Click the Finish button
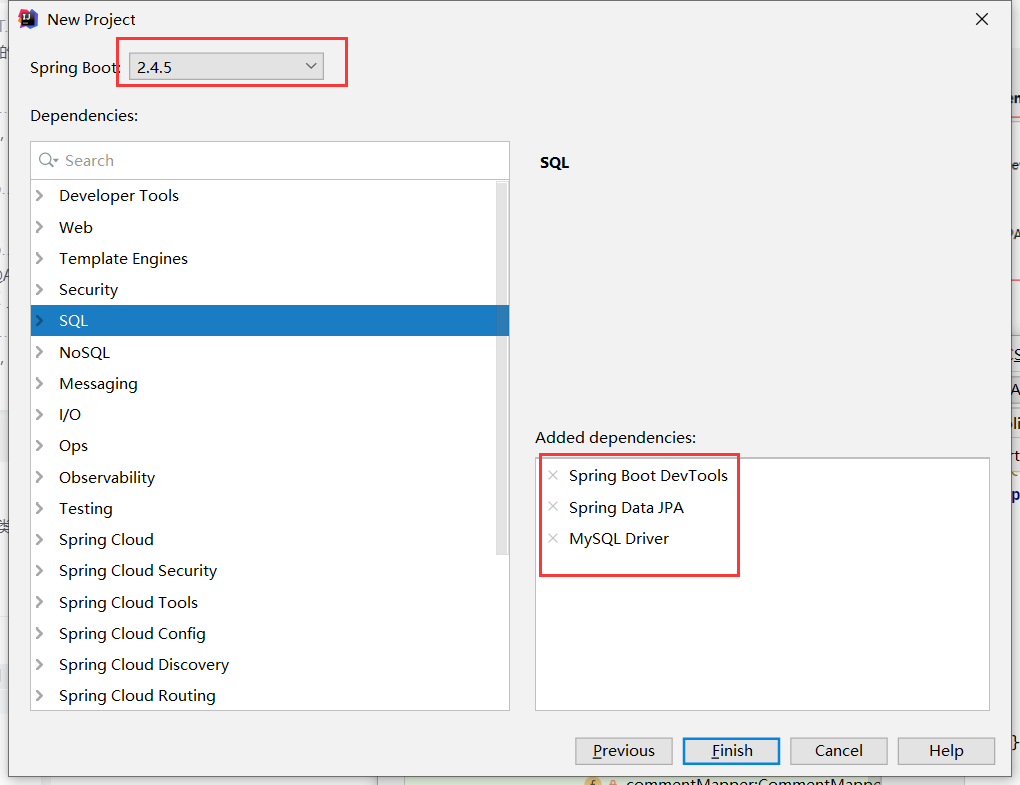 click(x=731, y=751)
